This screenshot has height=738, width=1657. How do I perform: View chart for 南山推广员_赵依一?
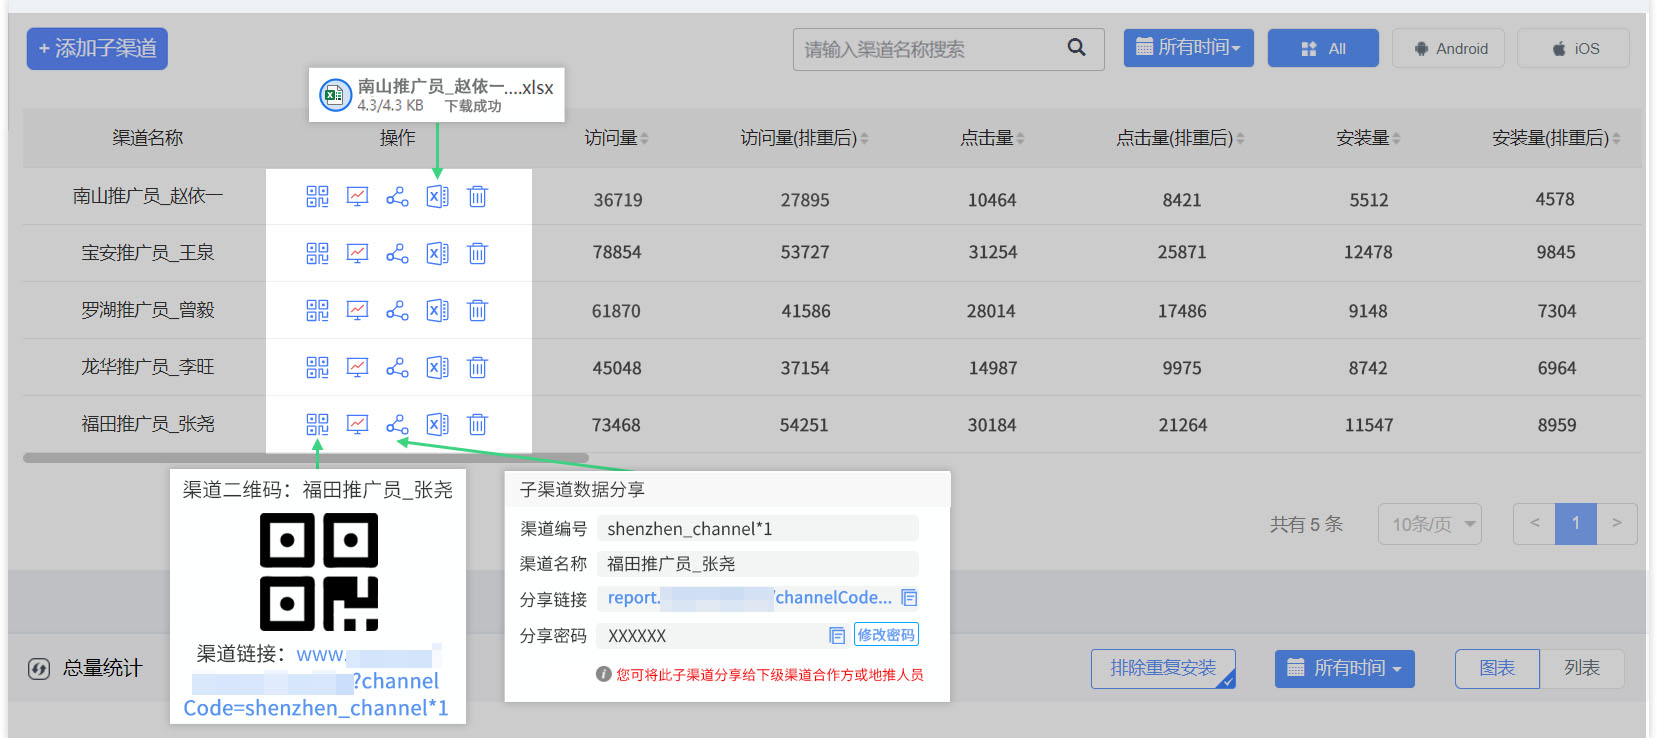[357, 197]
